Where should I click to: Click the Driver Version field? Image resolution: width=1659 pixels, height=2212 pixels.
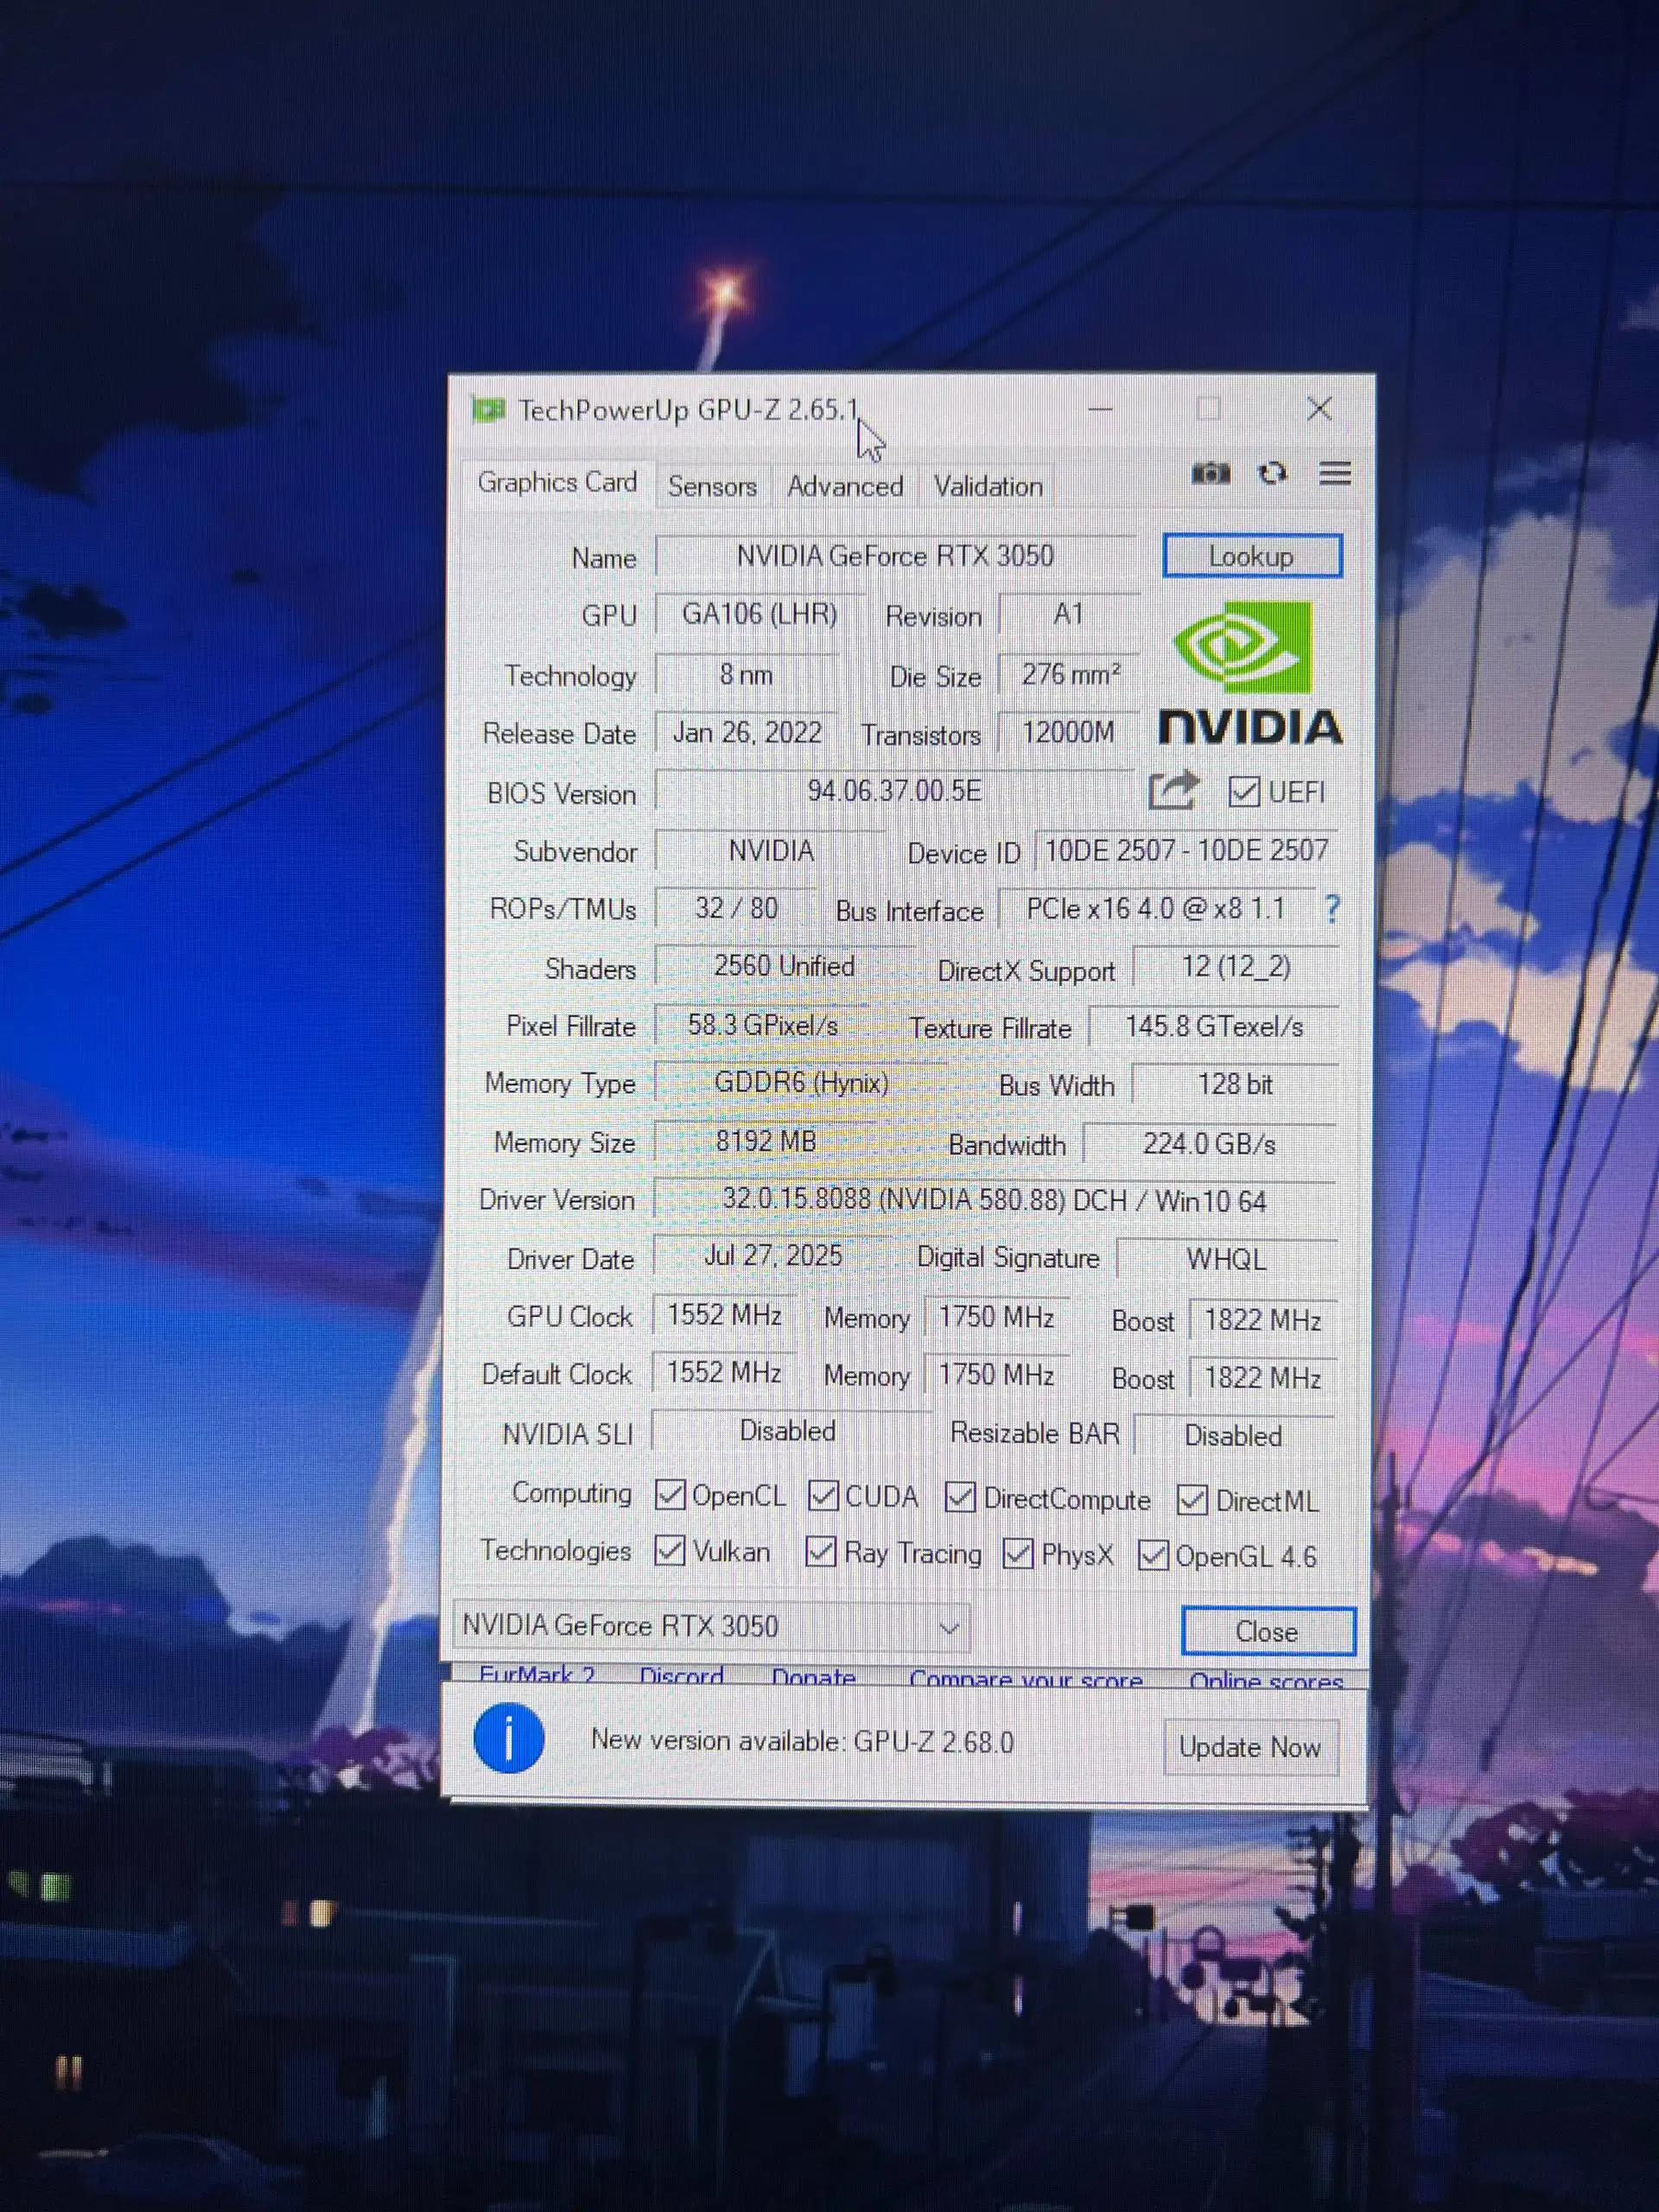coord(994,1200)
